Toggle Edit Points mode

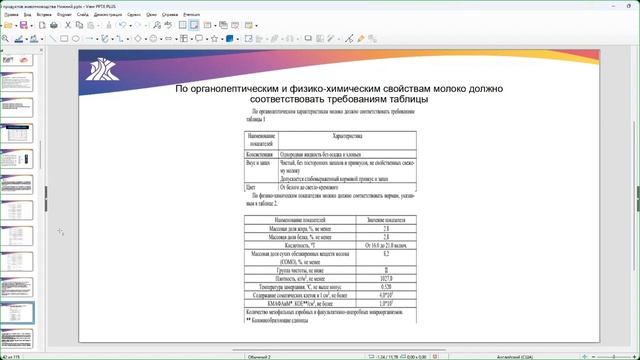pos(349,39)
